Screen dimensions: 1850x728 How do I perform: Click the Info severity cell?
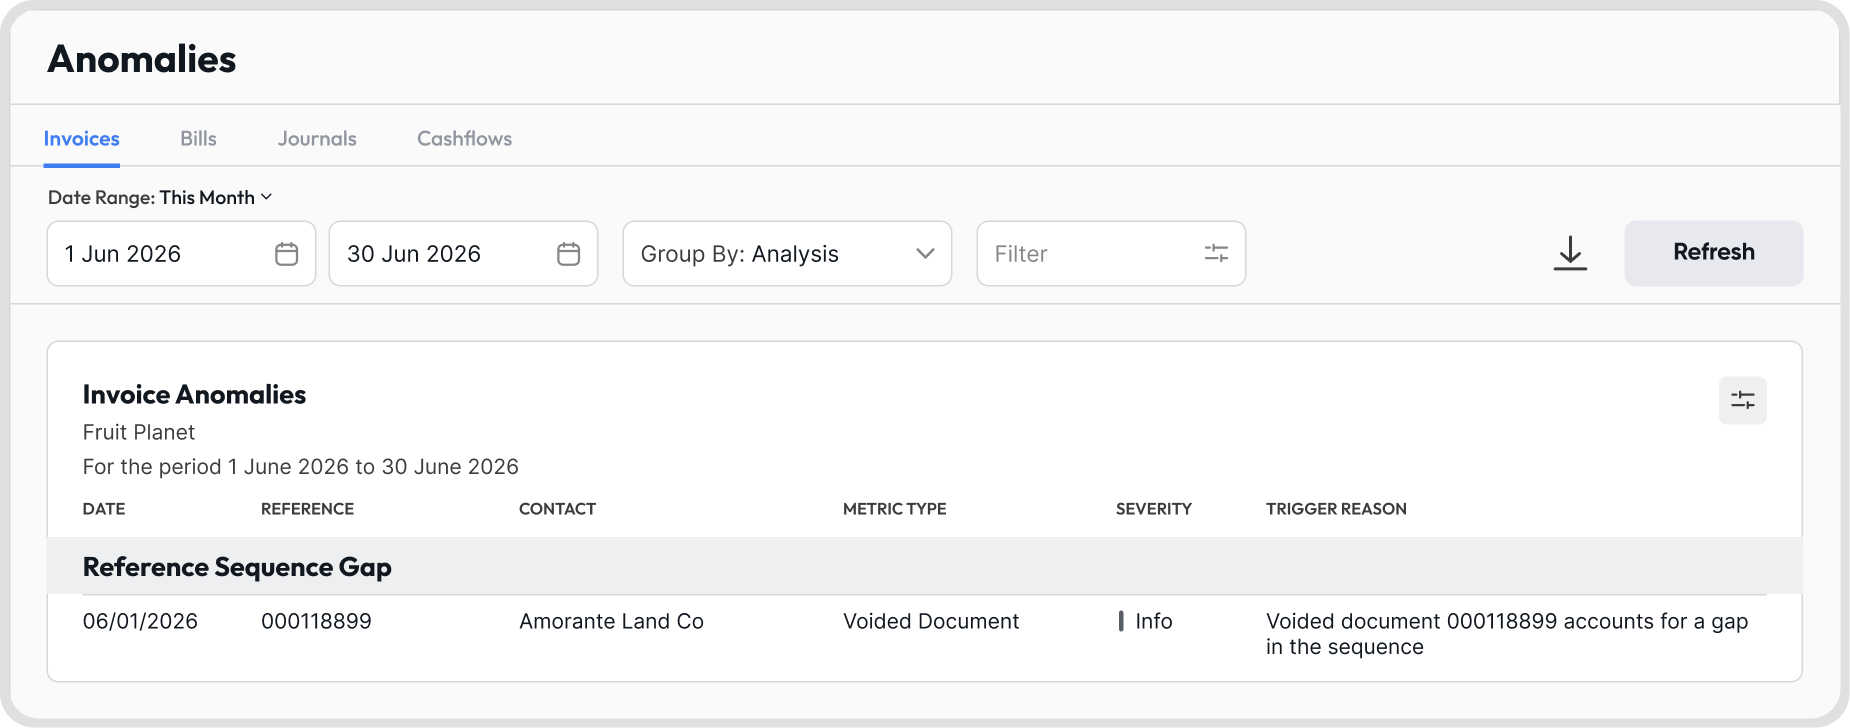pos(1145,622)
